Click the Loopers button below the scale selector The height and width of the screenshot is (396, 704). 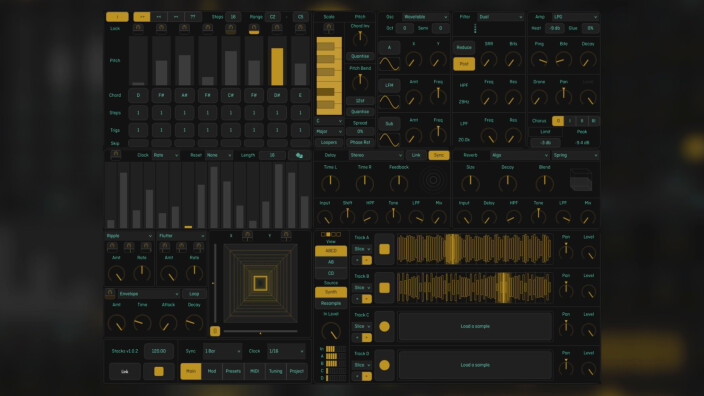[329, 142]
